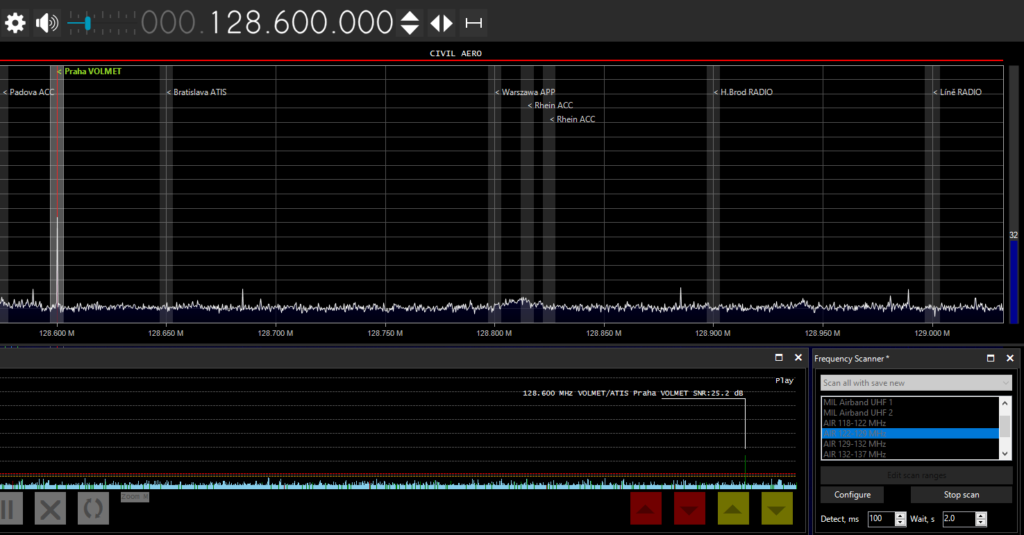1024x535 pixels.
Task: Click the red up arrow button
Action: point(646,509)
